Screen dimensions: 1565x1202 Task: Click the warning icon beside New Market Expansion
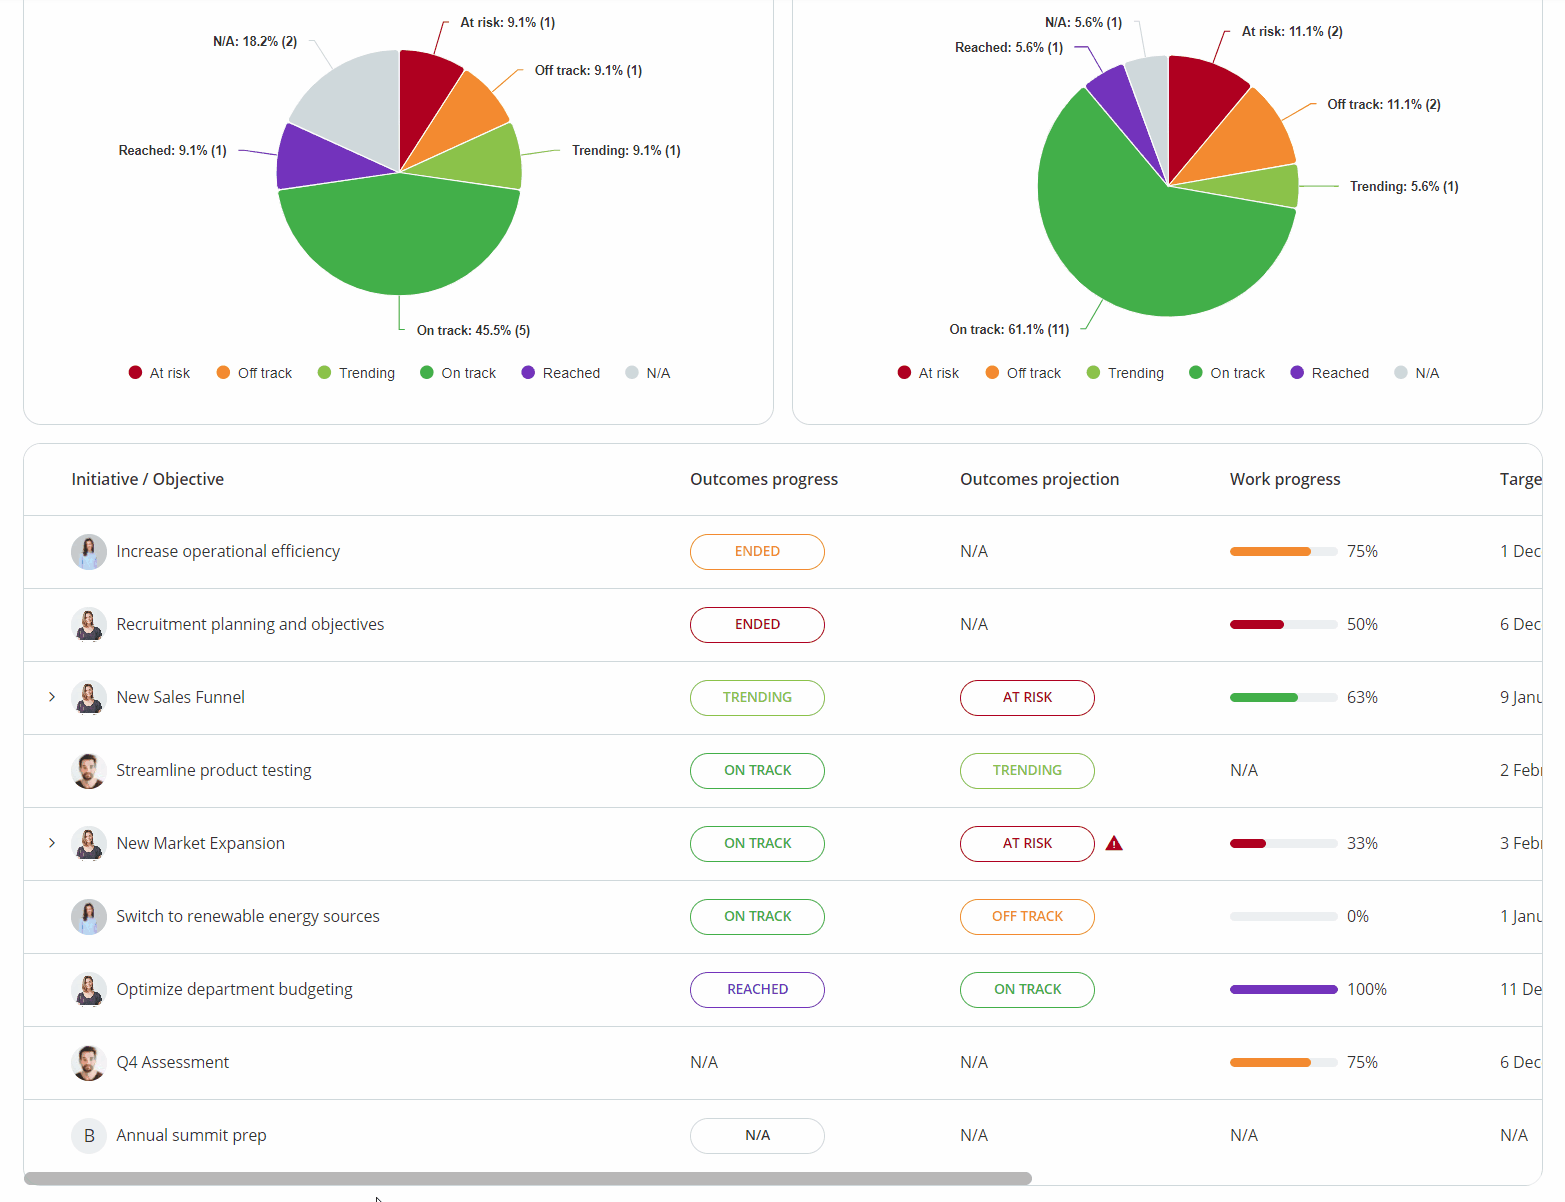tap(1114, 843)
